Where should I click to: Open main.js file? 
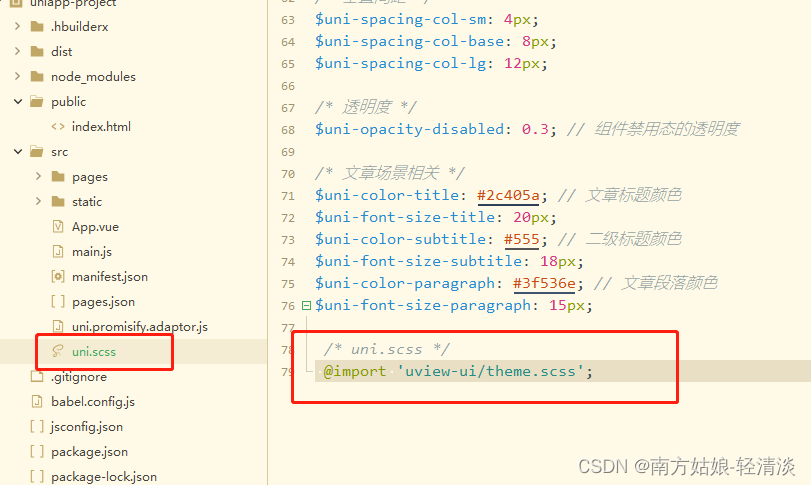click(92, 251)
